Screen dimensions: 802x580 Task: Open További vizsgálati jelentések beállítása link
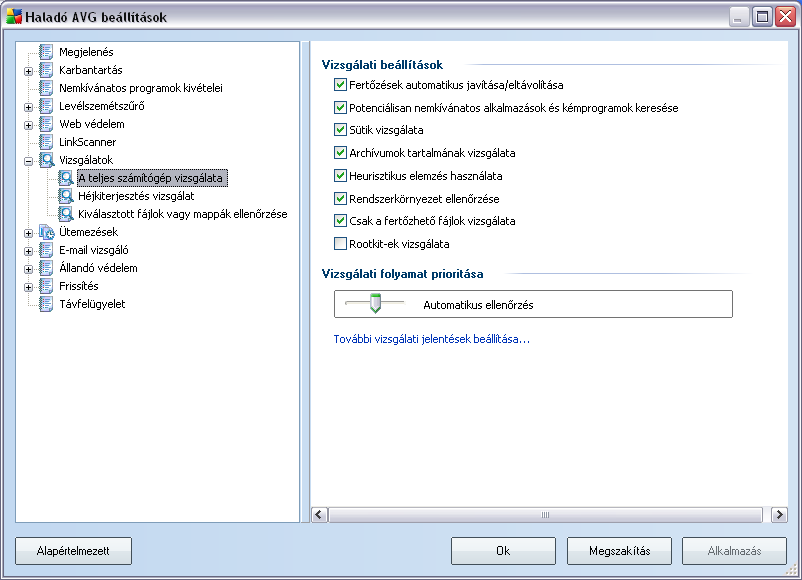coord(432,339)
